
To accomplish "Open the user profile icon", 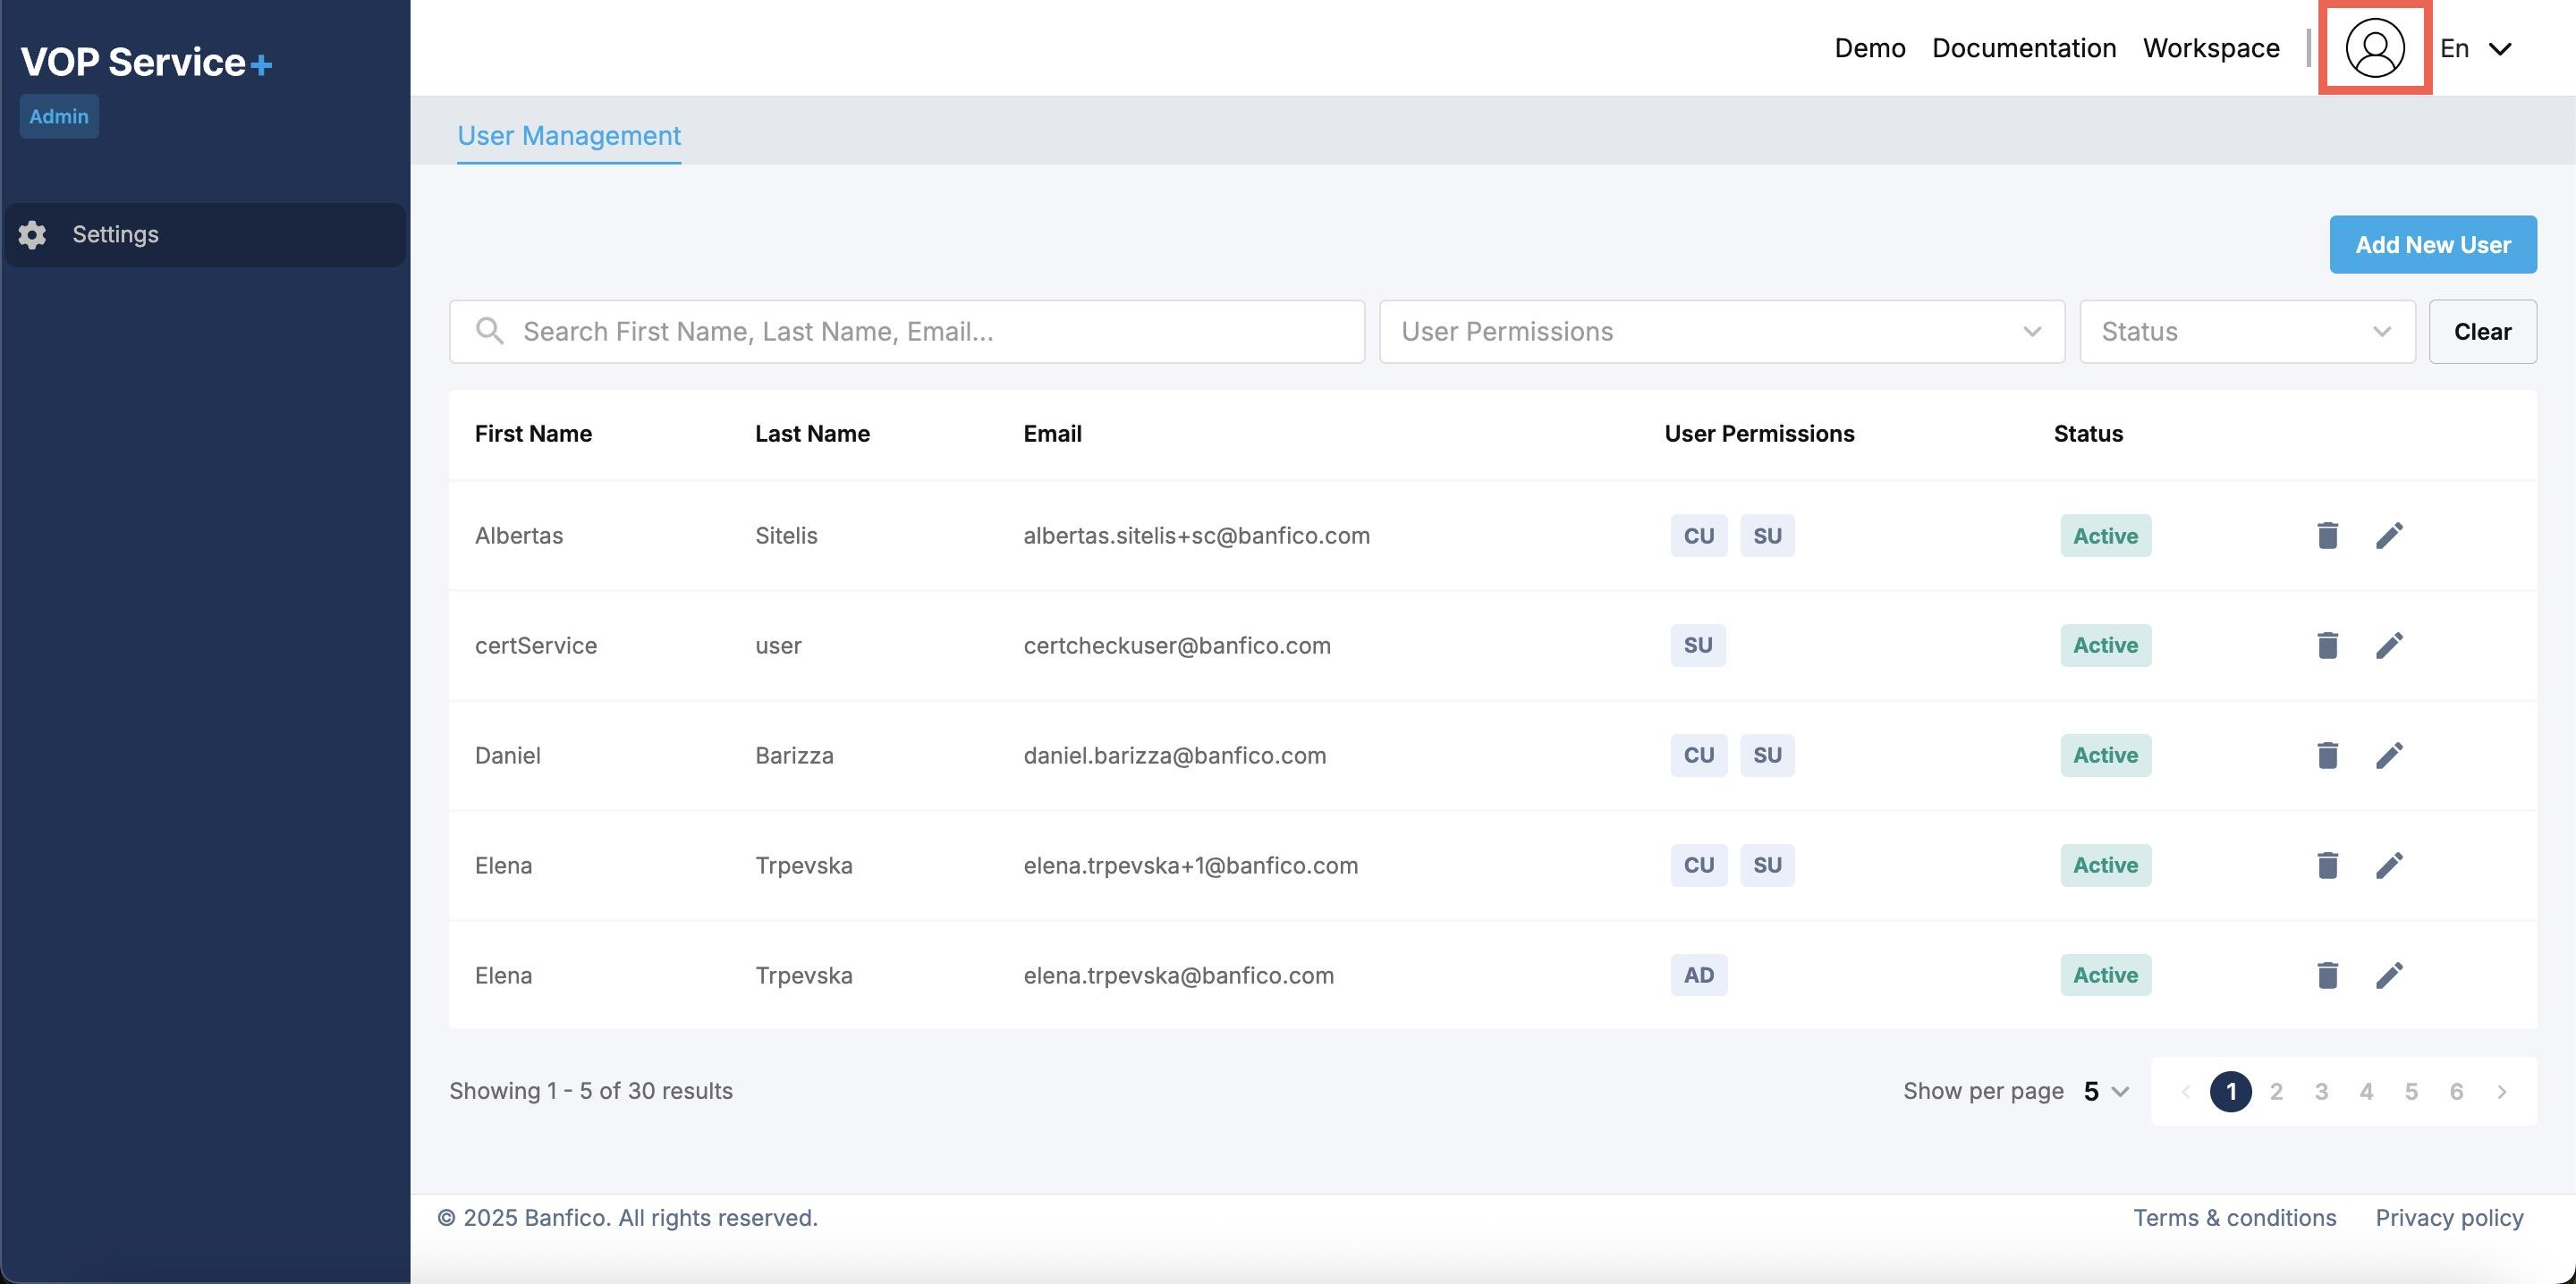I will point(2374,48).
